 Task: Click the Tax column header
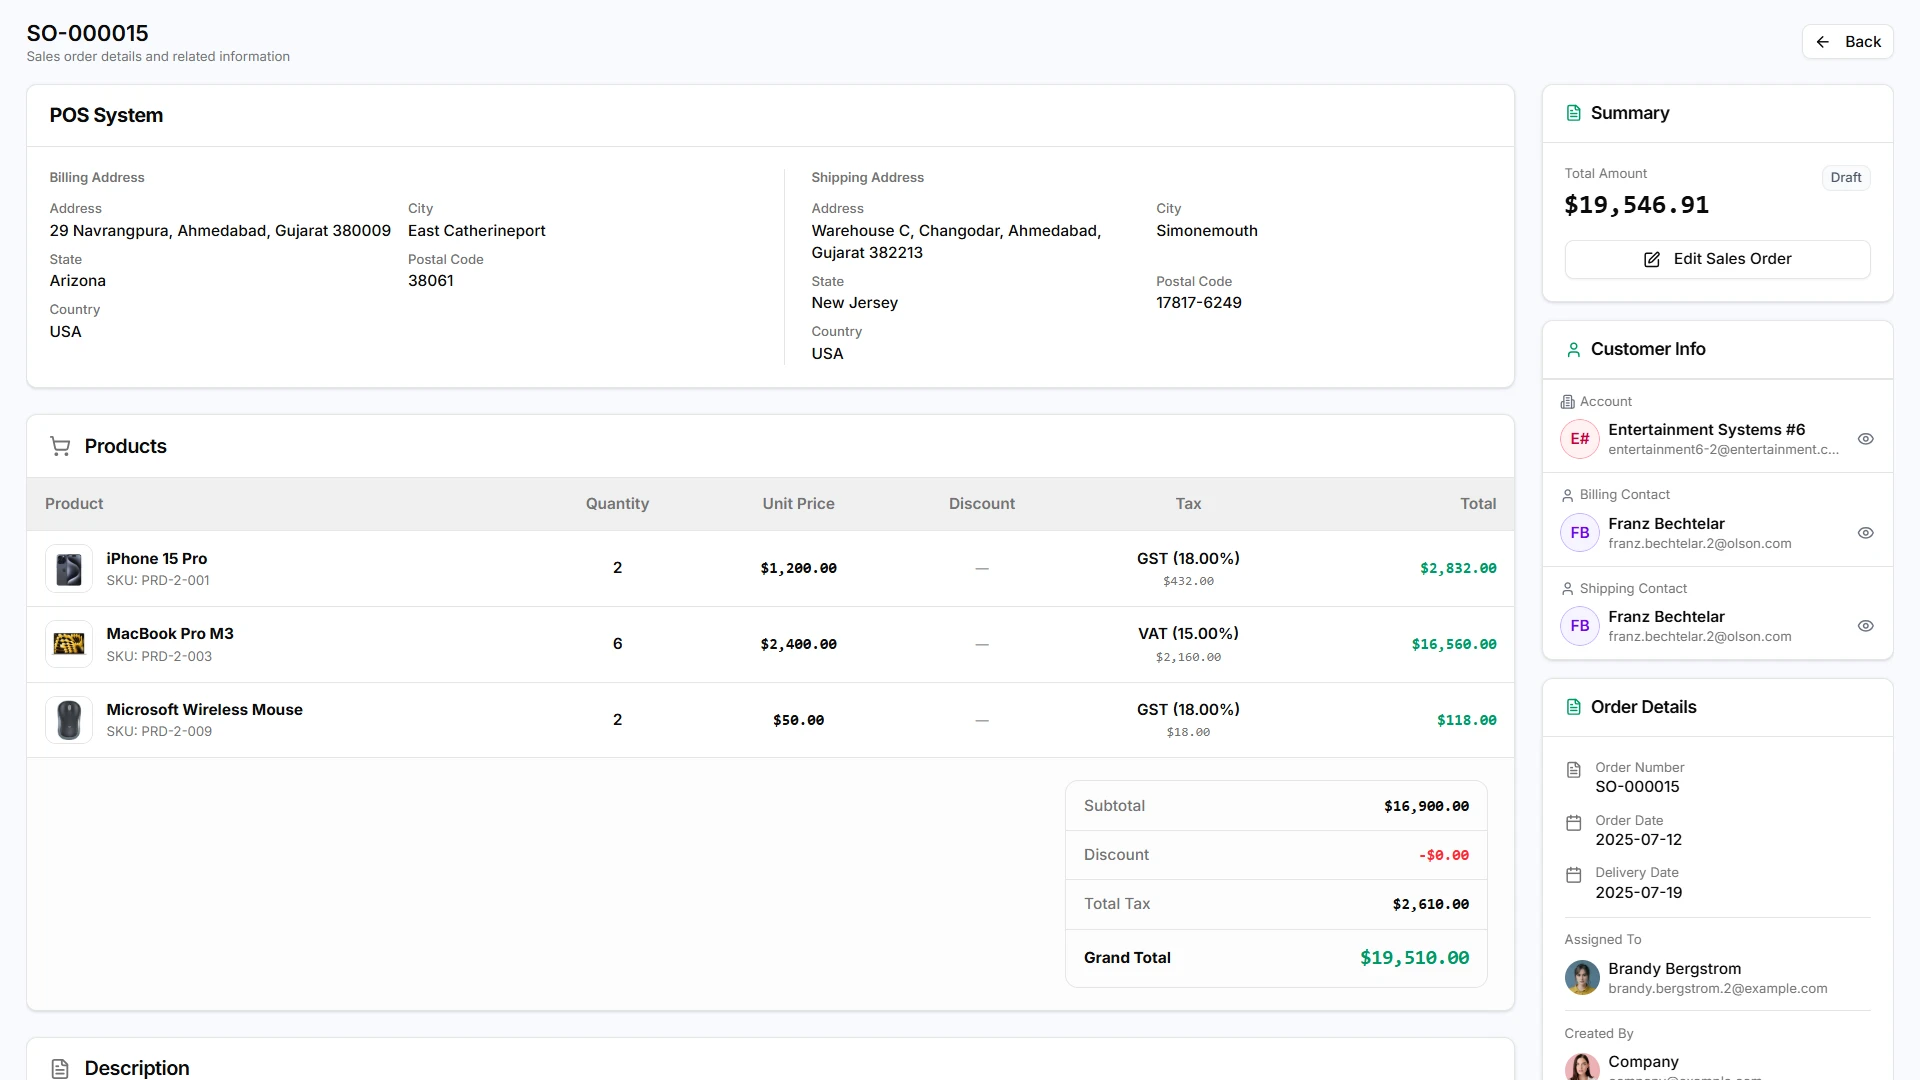coord(1188,504)
